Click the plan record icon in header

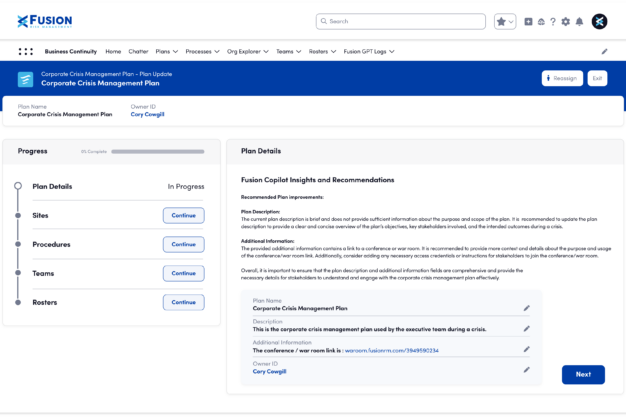click(x=26, y=79)
